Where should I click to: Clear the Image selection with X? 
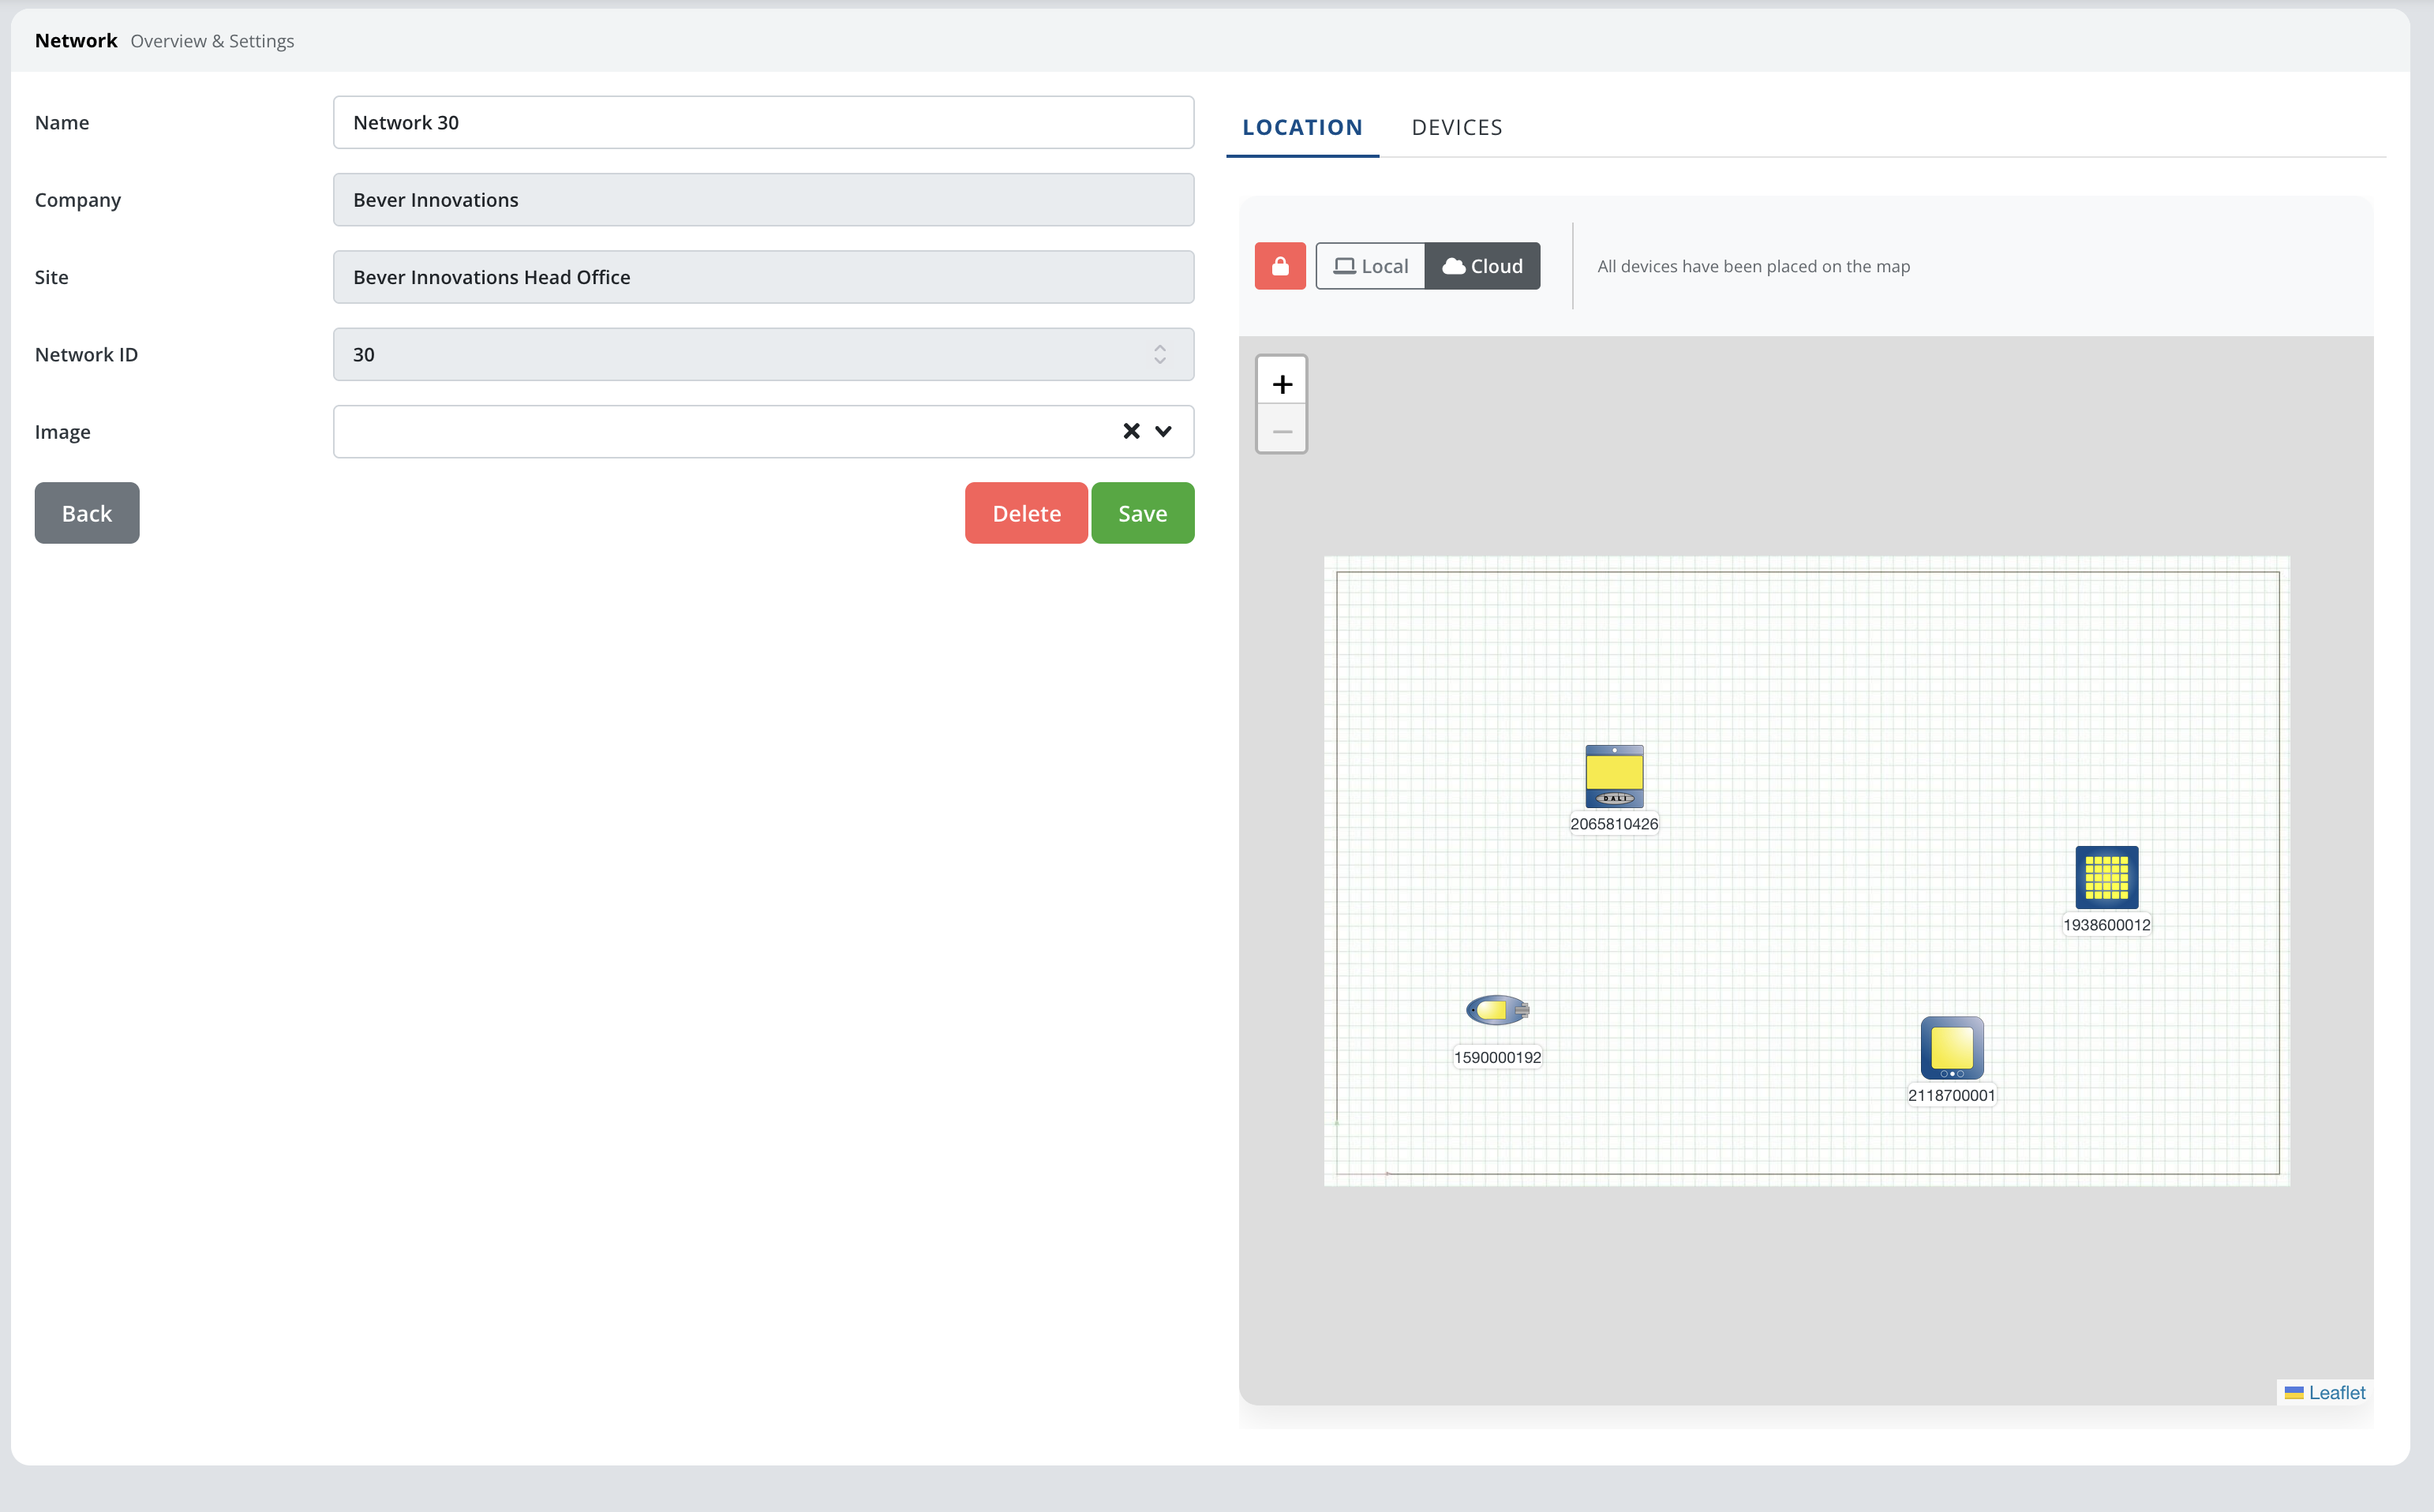[x=1131, y=431]
